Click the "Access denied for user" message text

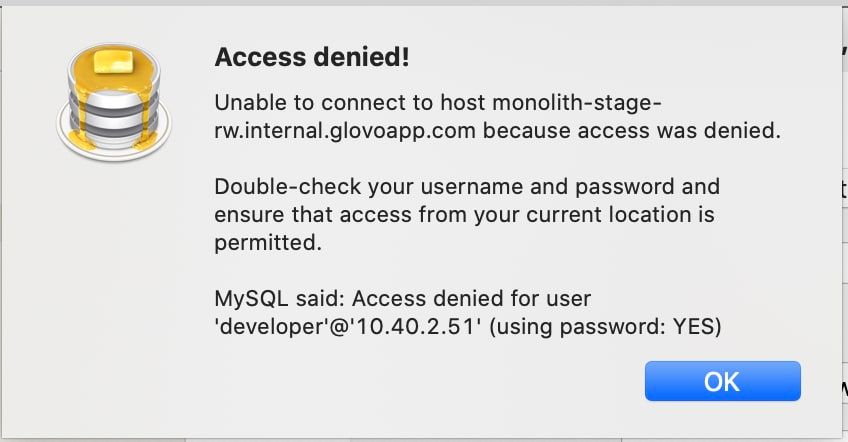tap(472, 299)
